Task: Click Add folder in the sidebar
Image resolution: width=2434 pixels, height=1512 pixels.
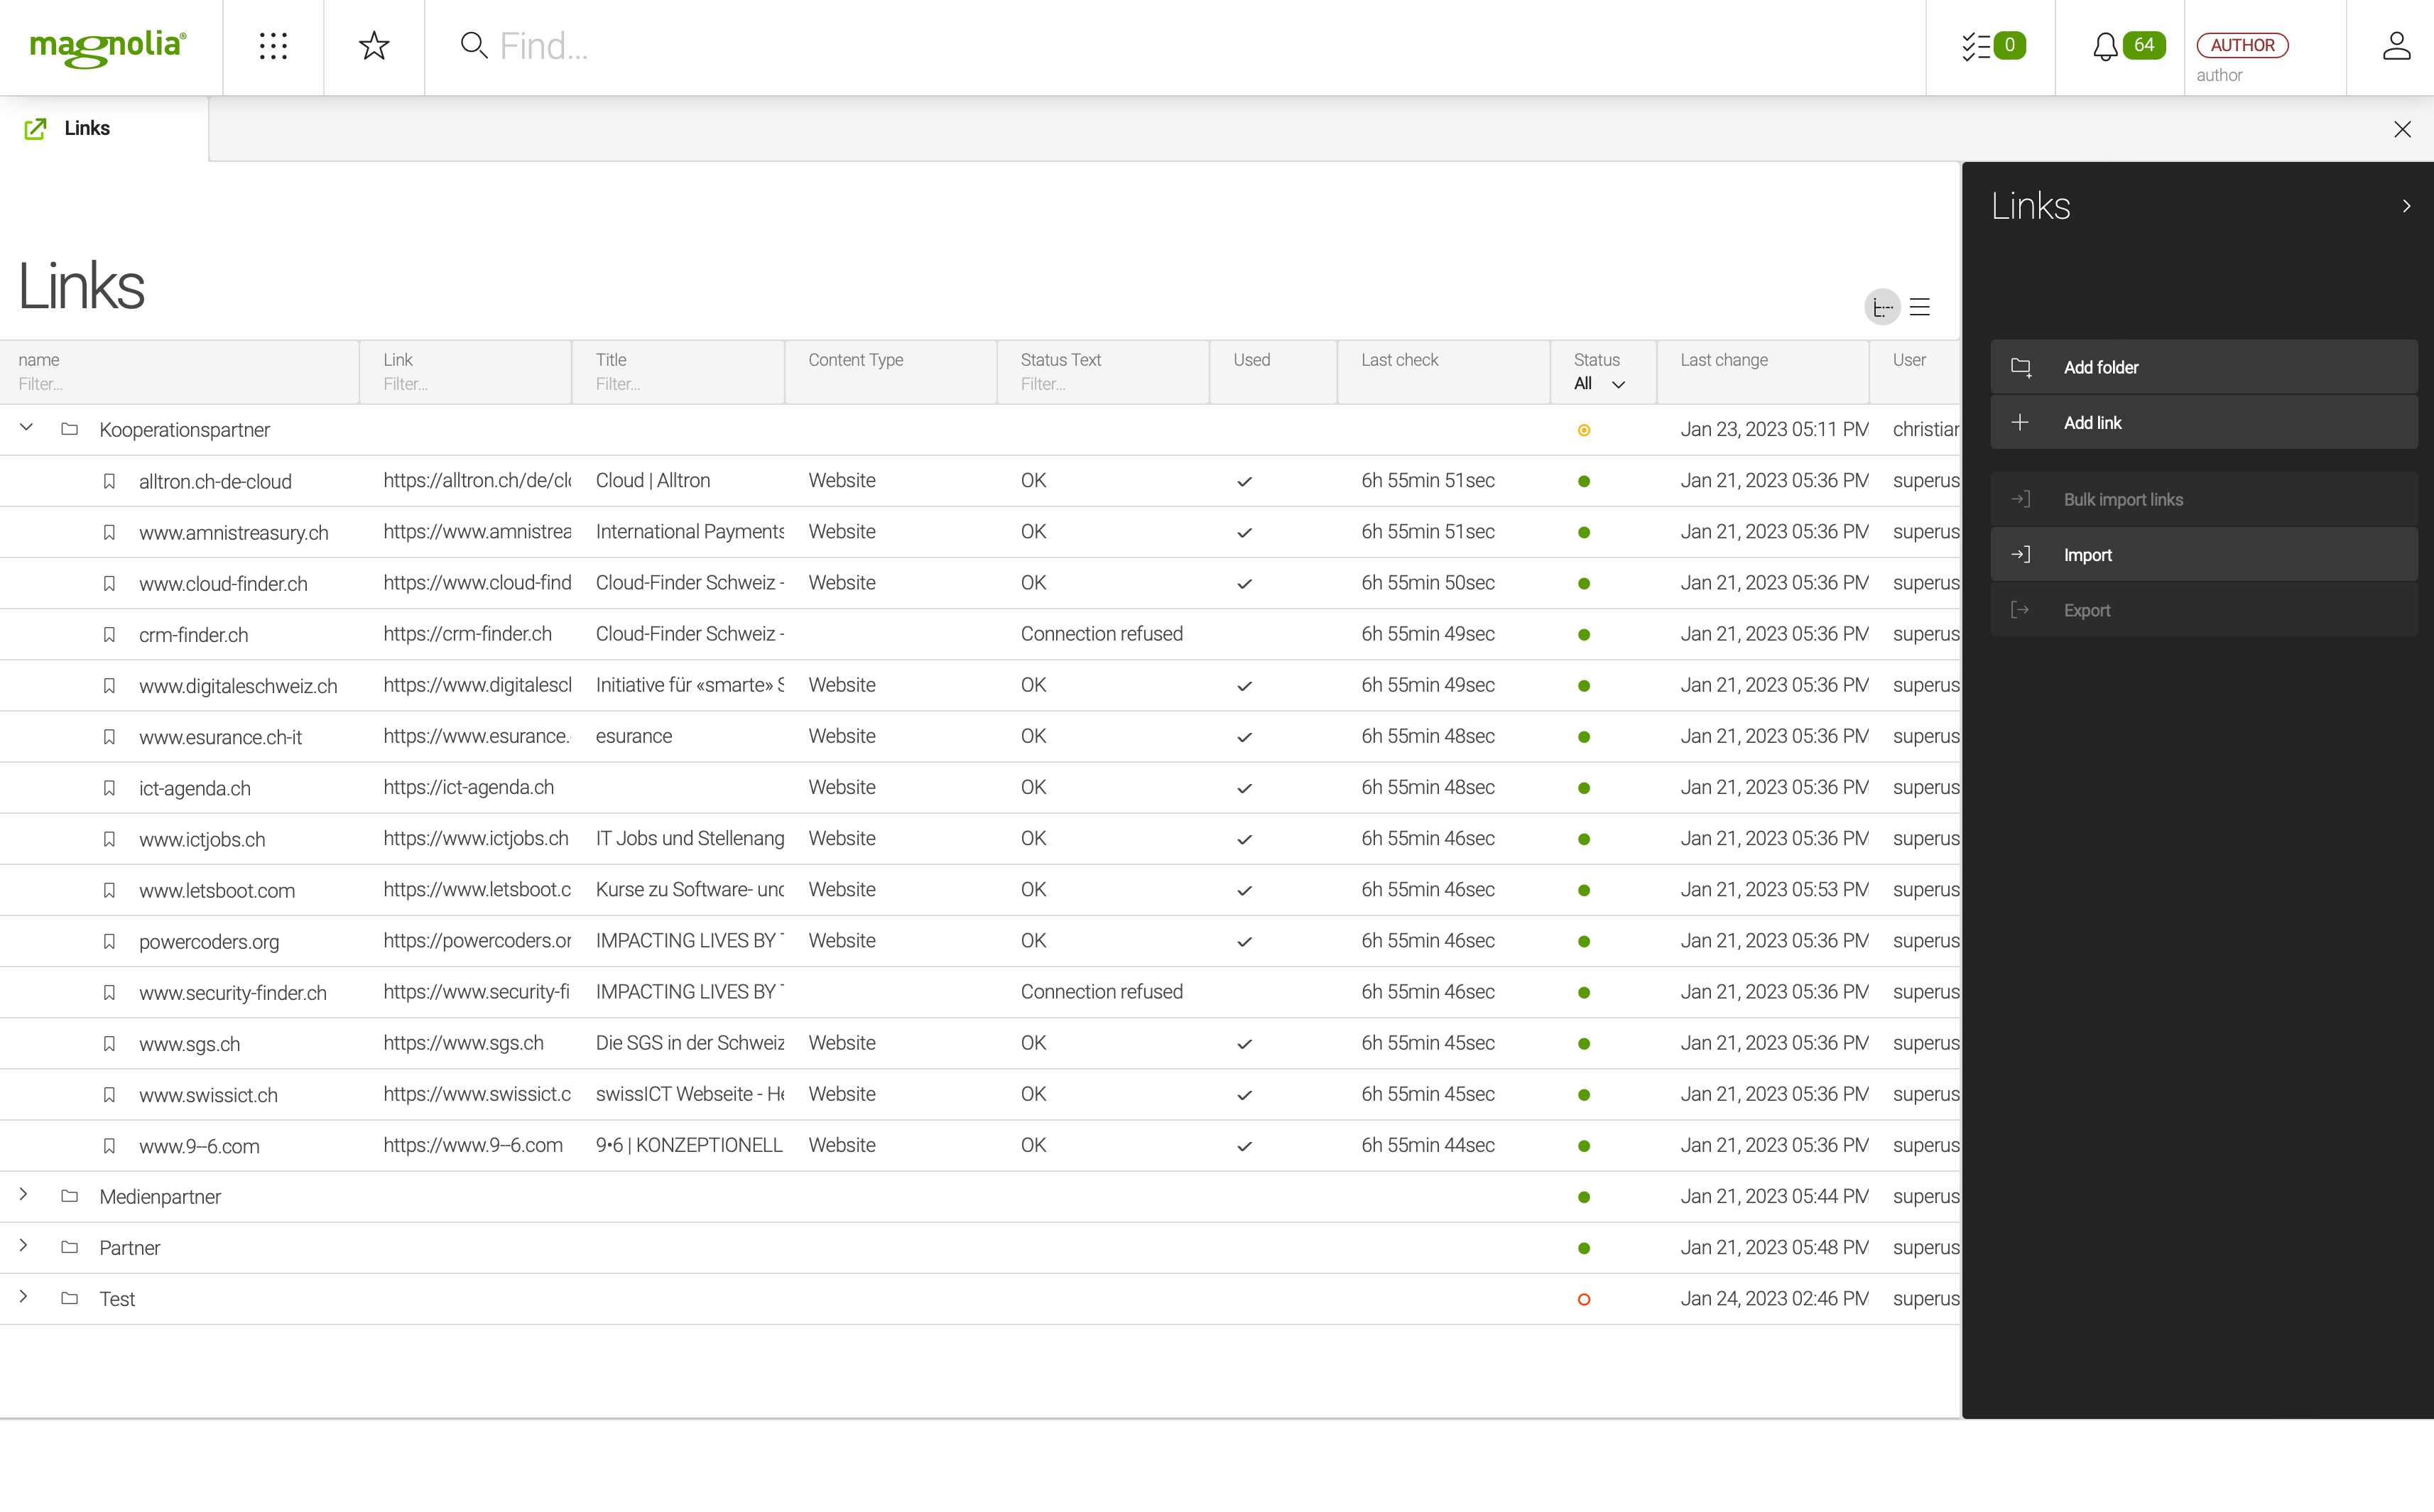Action: click(2101, 366)
